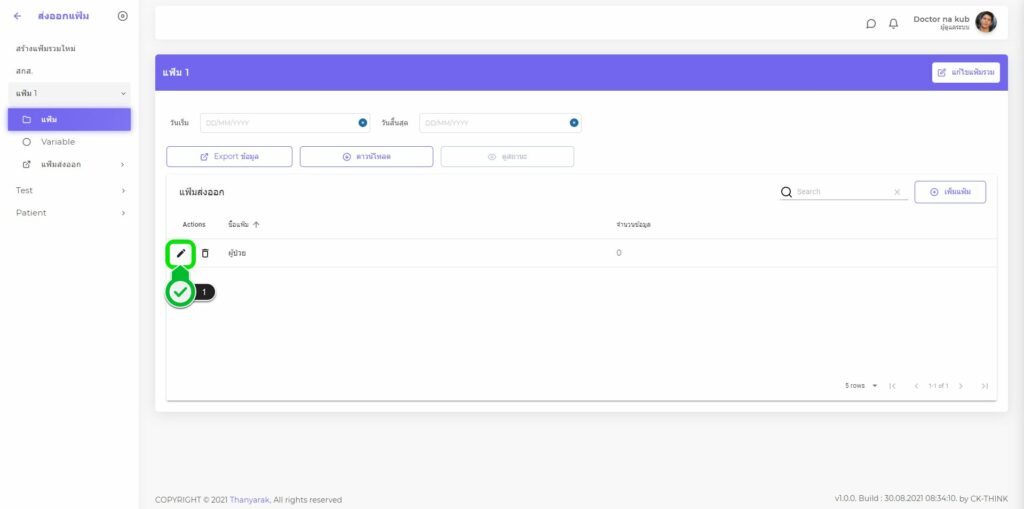Open the start date calendar picker icon
Screen dimensions: 1024x509
coord(363,123)
